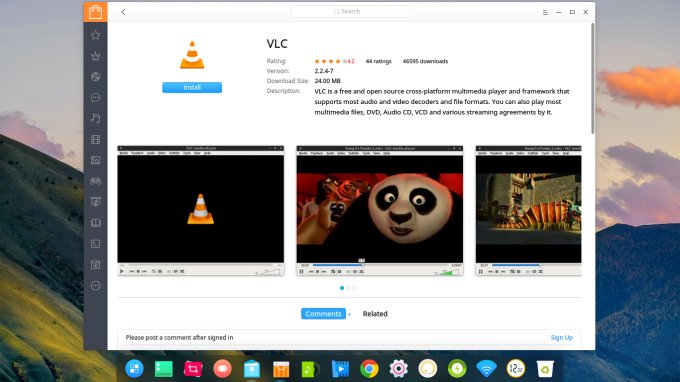Click the window's vertical scrollbar
Image resolution: width=680 pixels, height=382 pixels.
pos(592,78)
